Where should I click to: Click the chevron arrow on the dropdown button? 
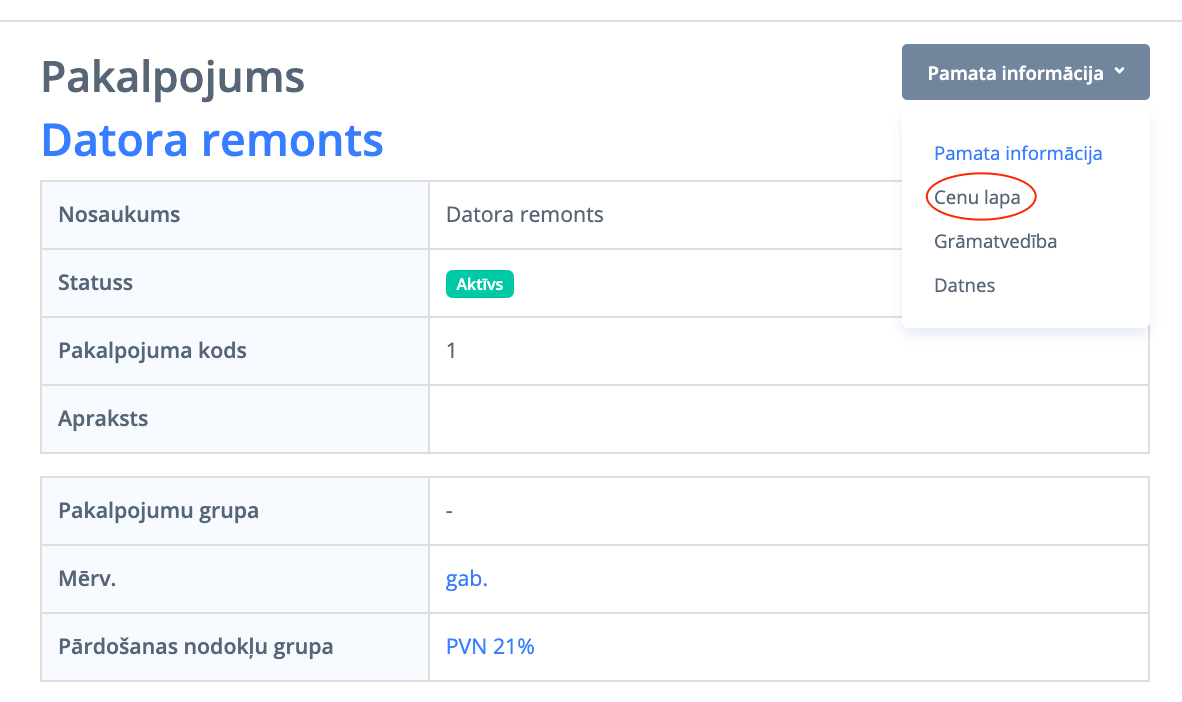click(1120, 72)
